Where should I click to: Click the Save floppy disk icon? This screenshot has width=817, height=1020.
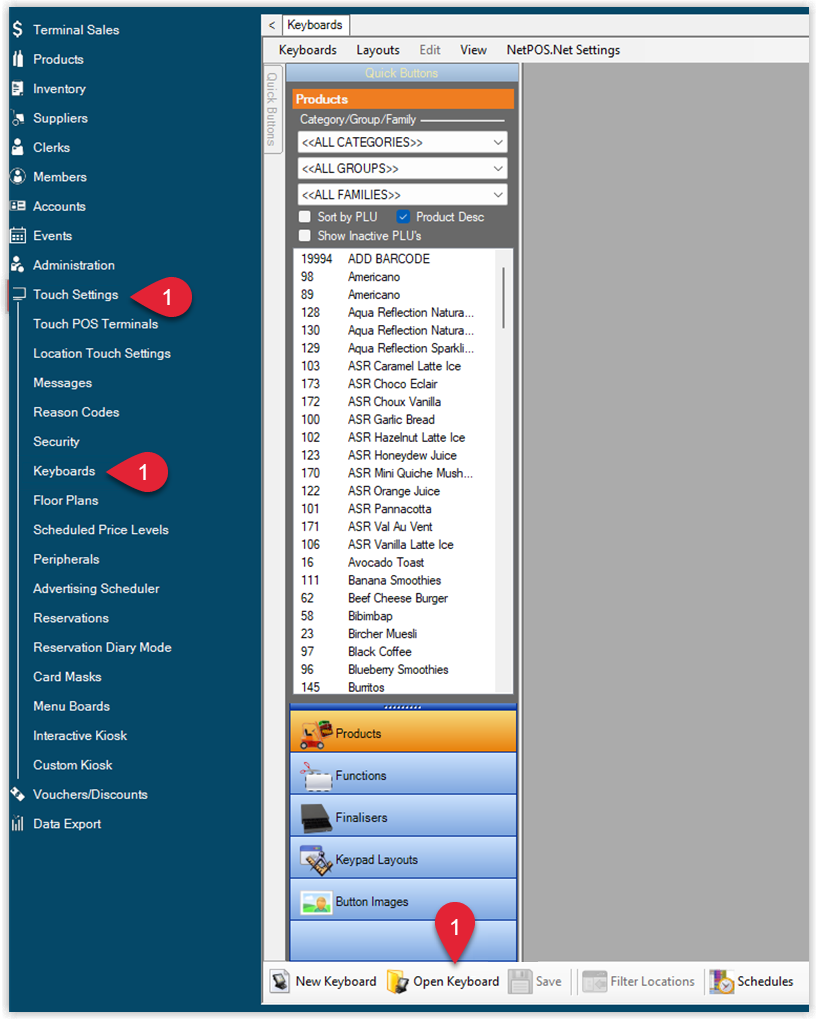coord(520,982)
